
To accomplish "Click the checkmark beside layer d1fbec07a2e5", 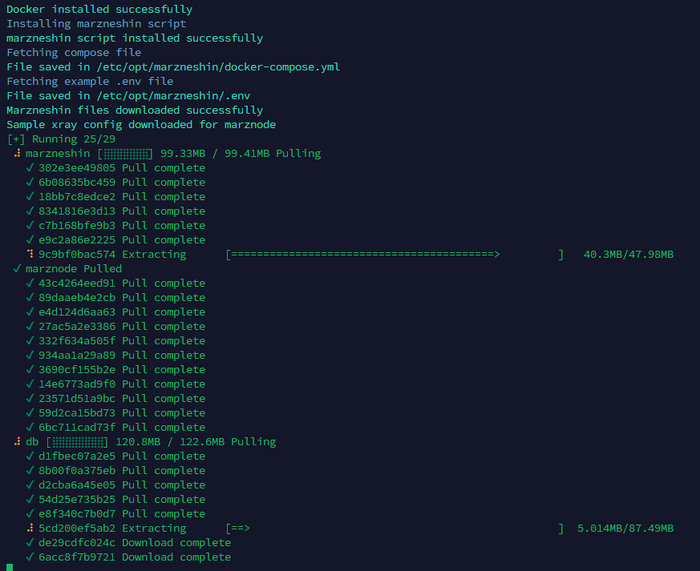I will tap(30, 456).
